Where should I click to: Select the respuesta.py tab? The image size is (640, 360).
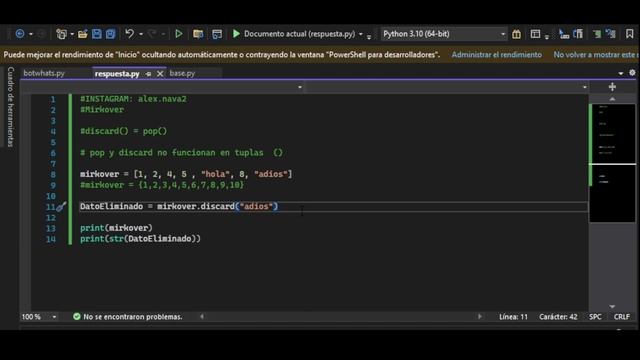(117, 74)
